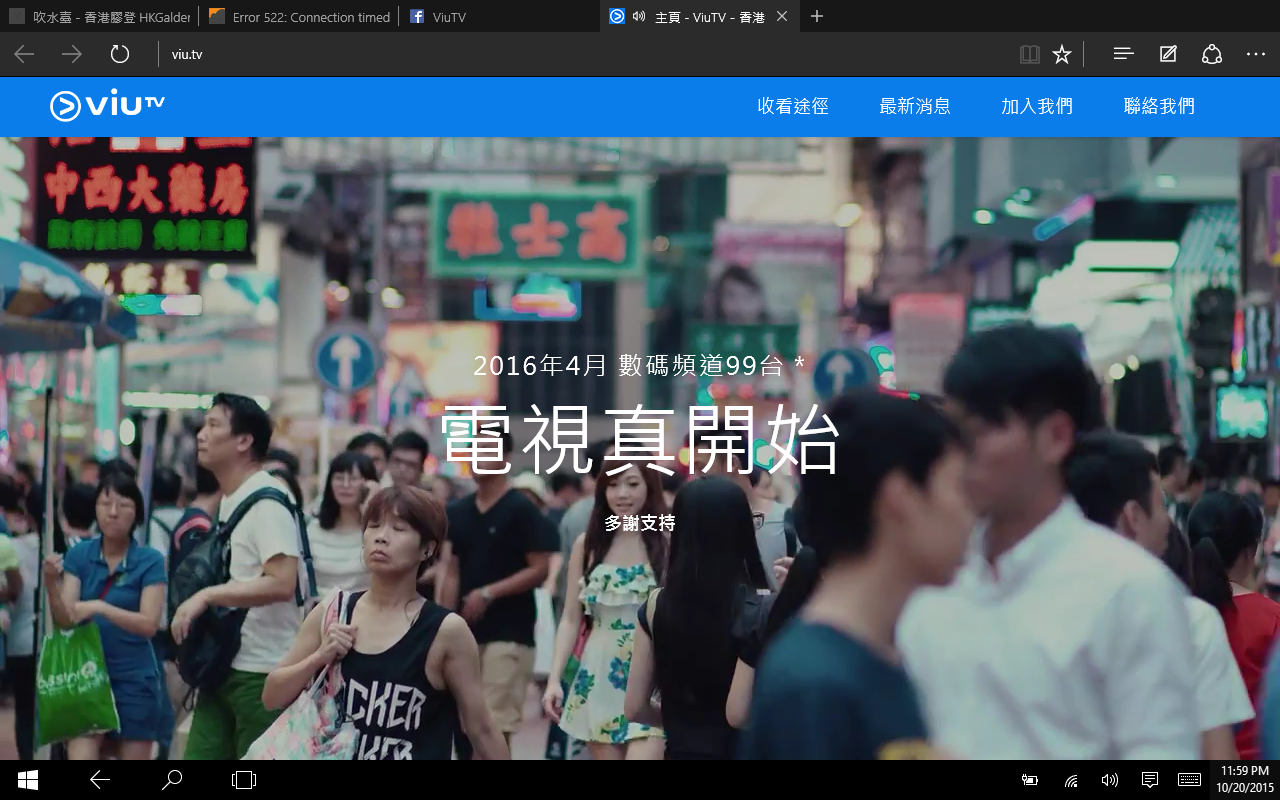Switch to the HKGalden 吹水臺 tab
Screen dimensions: 1280x800
coord(98,17)
